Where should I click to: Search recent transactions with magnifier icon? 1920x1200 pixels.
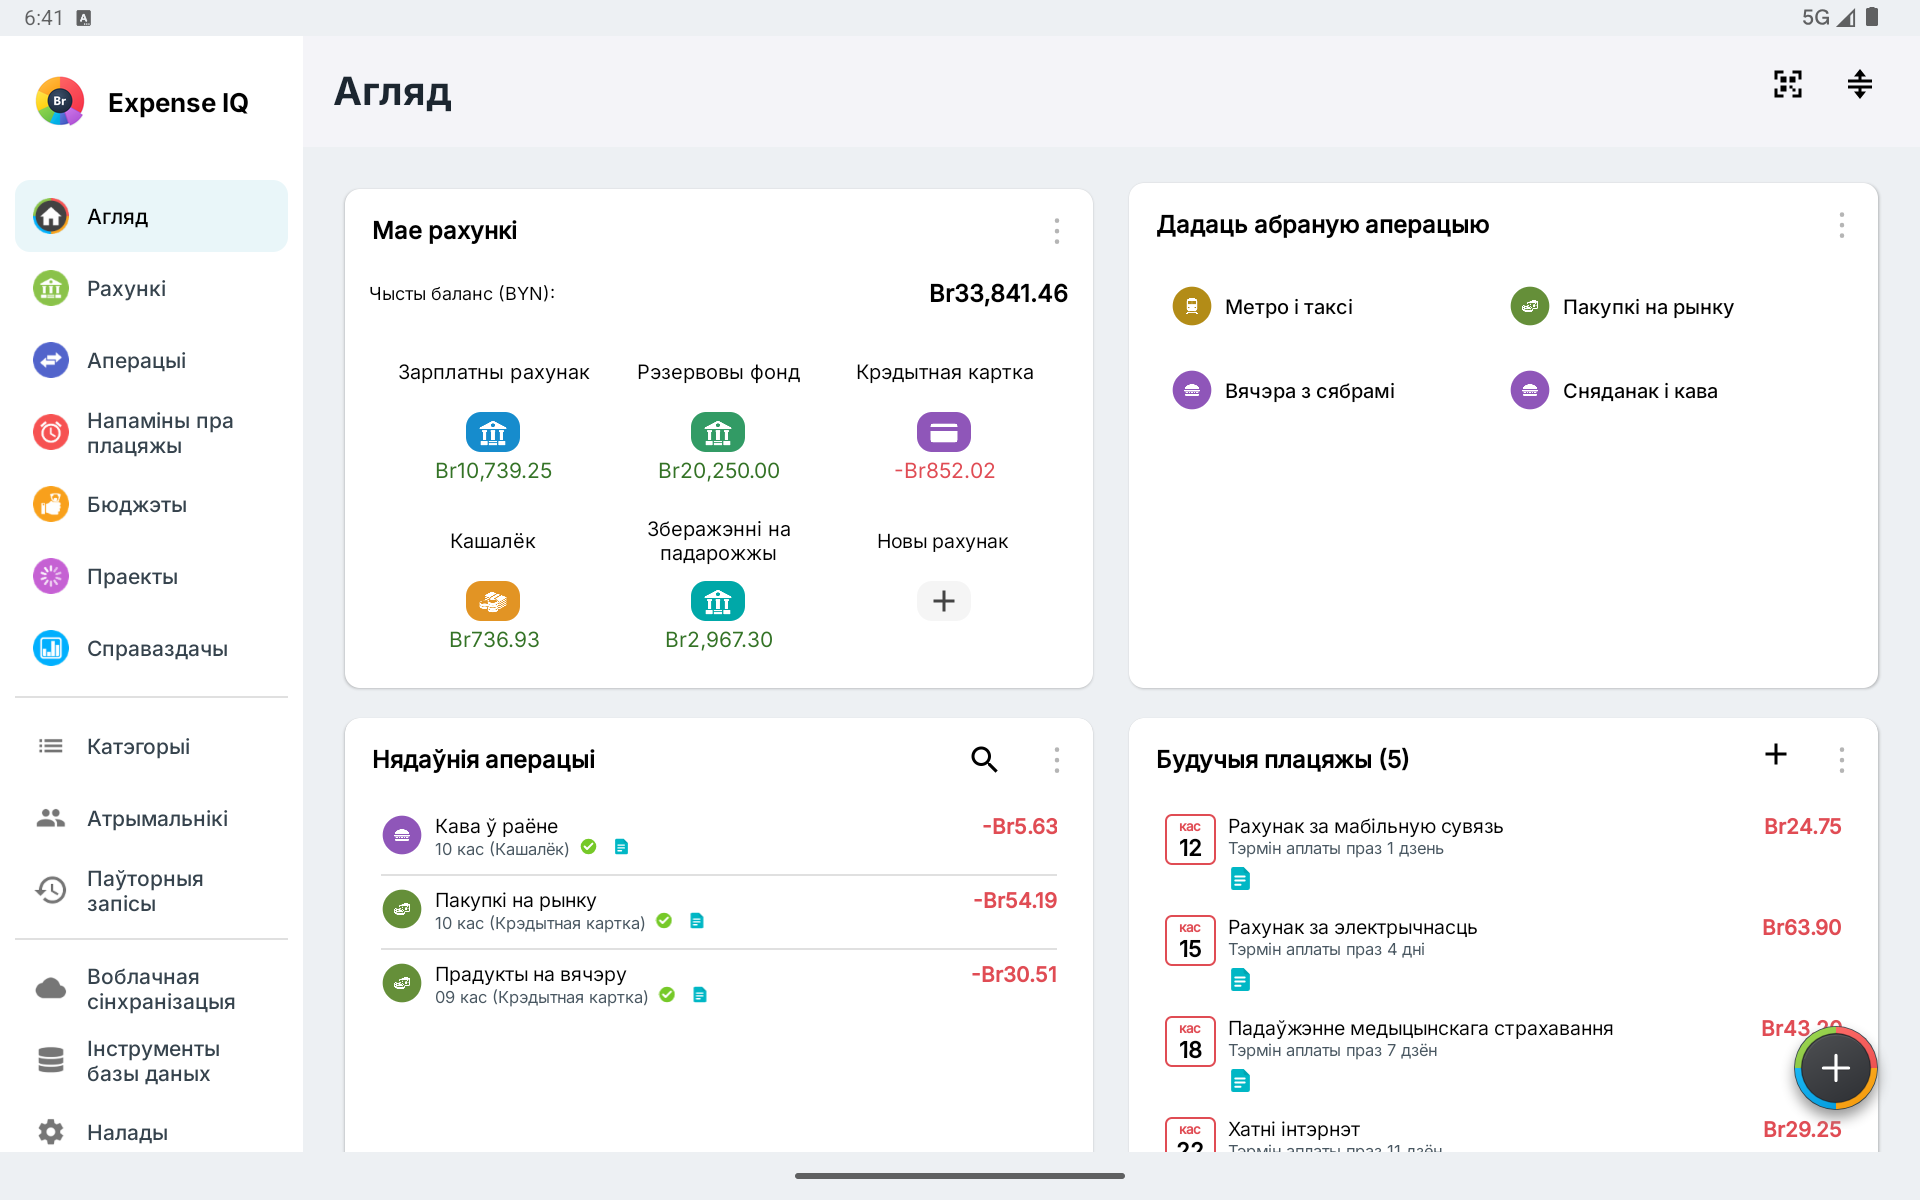984,760
